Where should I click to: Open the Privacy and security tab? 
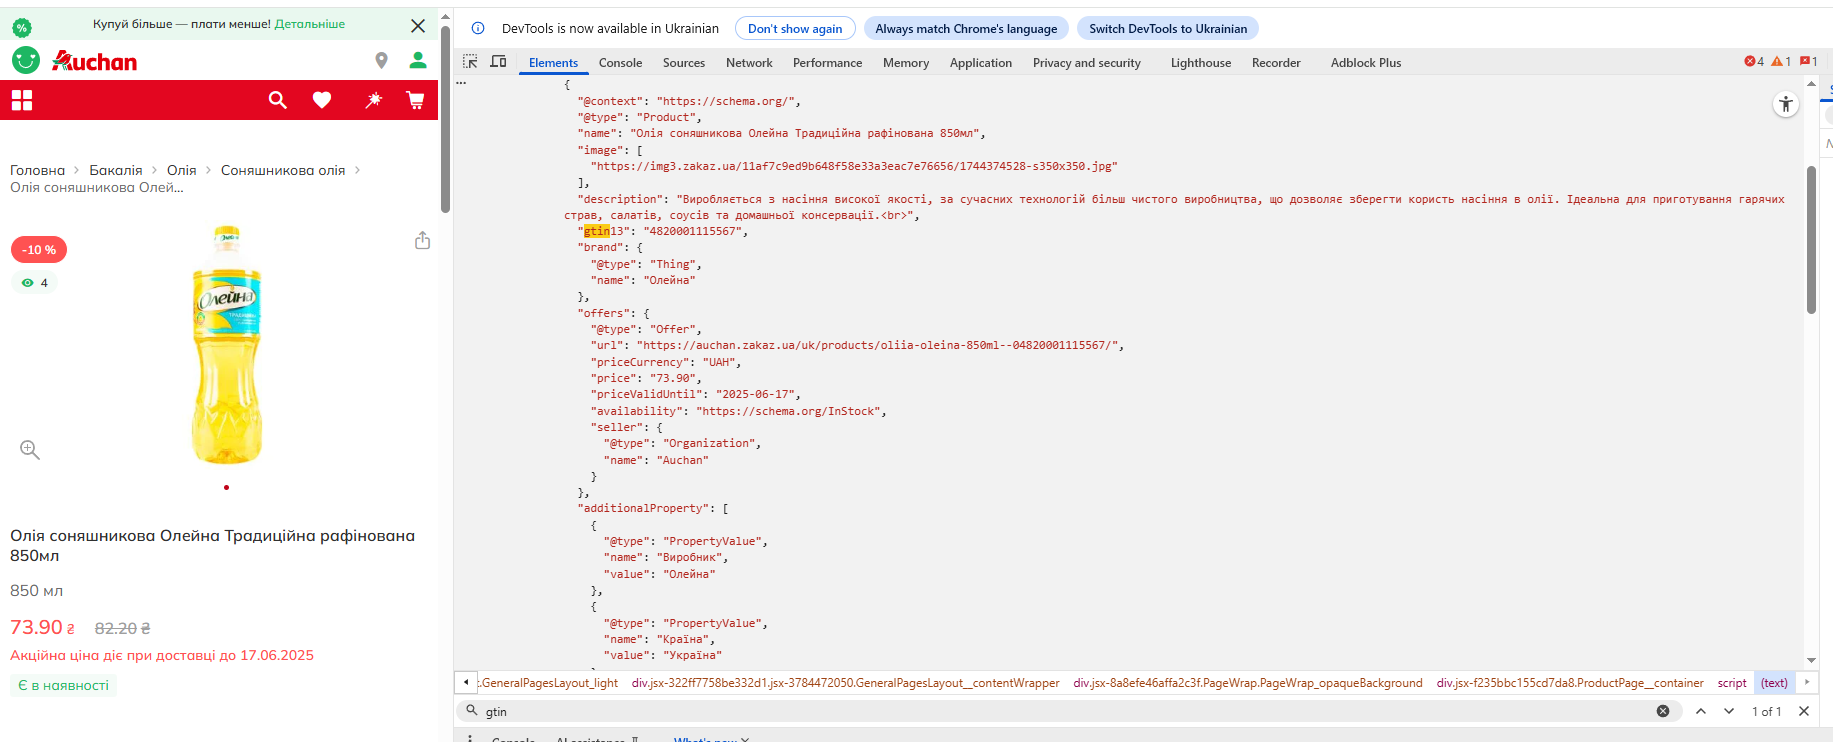pos(1087,63)
